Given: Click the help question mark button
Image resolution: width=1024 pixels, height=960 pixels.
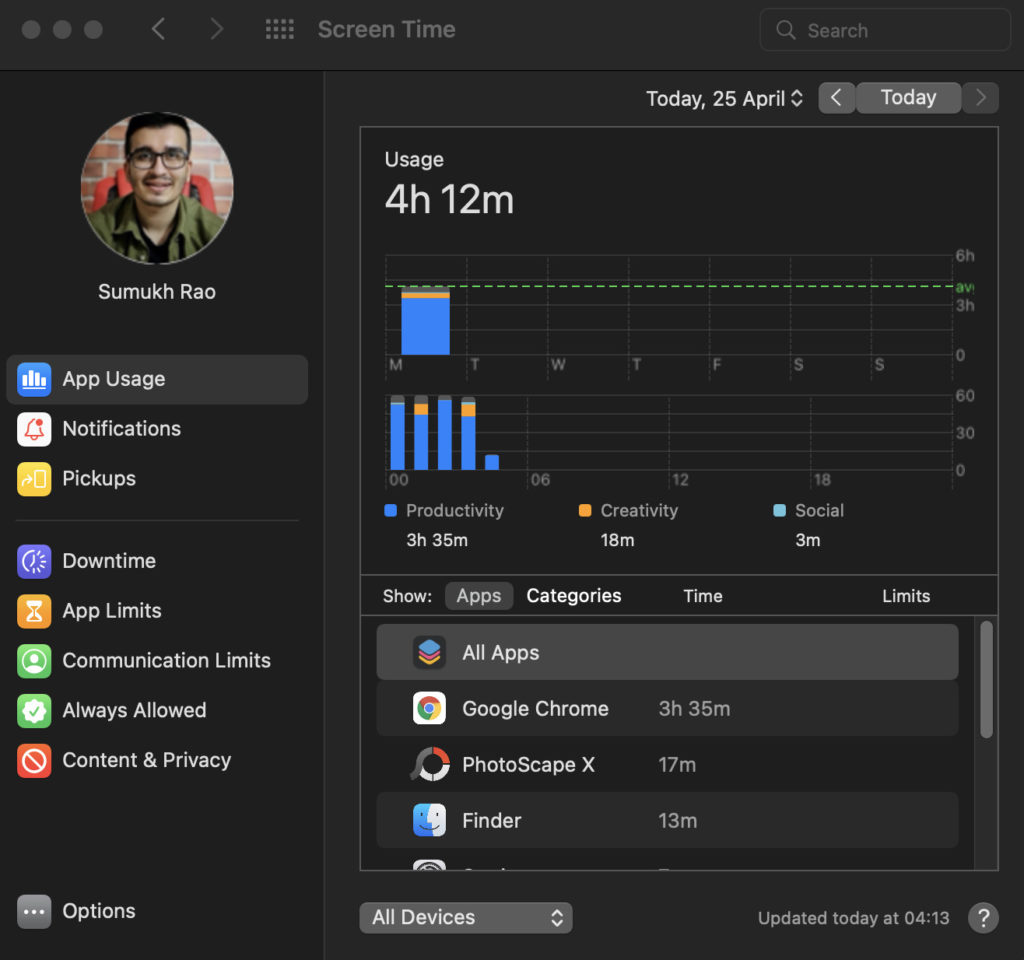Looking at the screenshot, I should [983, 918].
